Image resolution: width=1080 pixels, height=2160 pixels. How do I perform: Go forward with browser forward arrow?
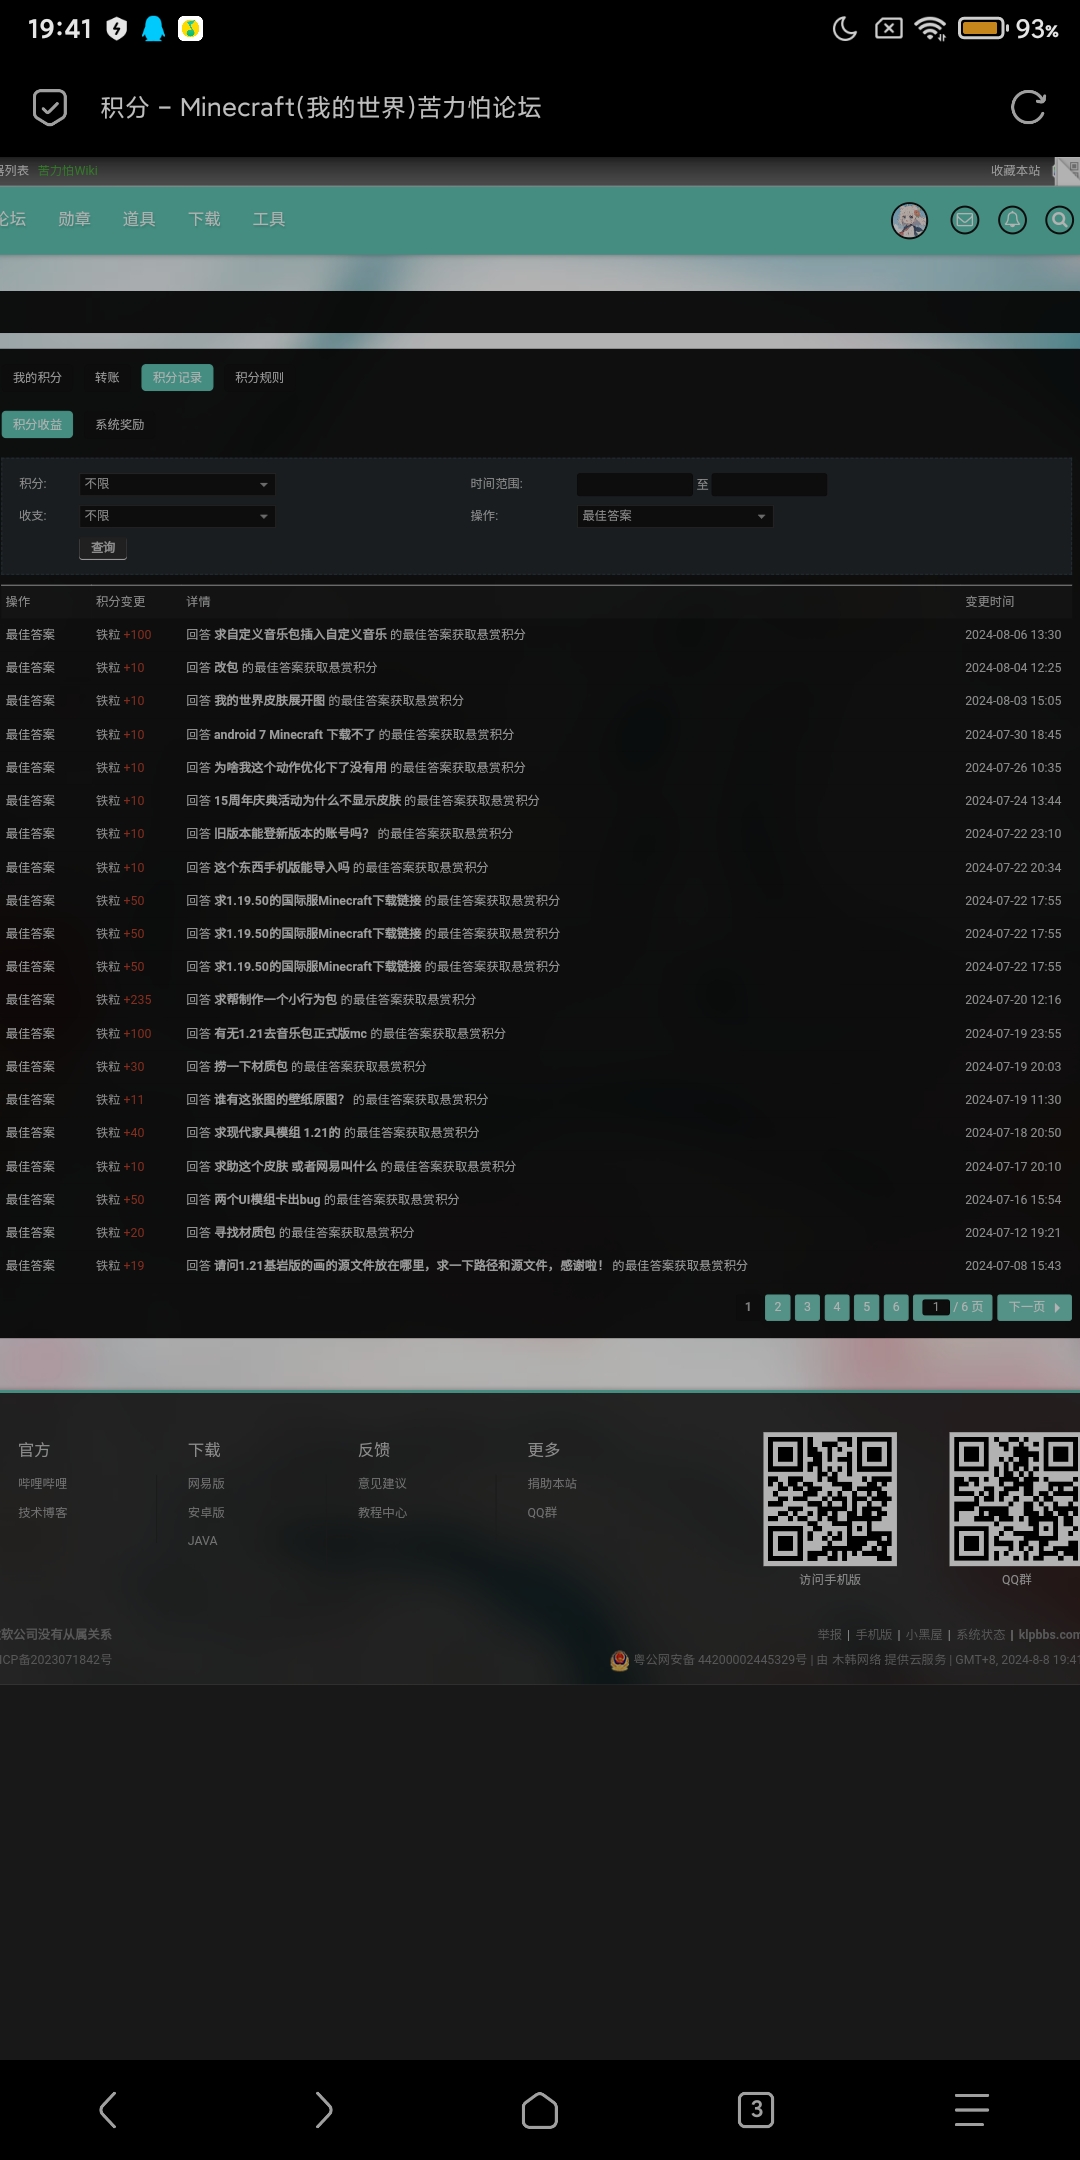(x=324, y=2110)
